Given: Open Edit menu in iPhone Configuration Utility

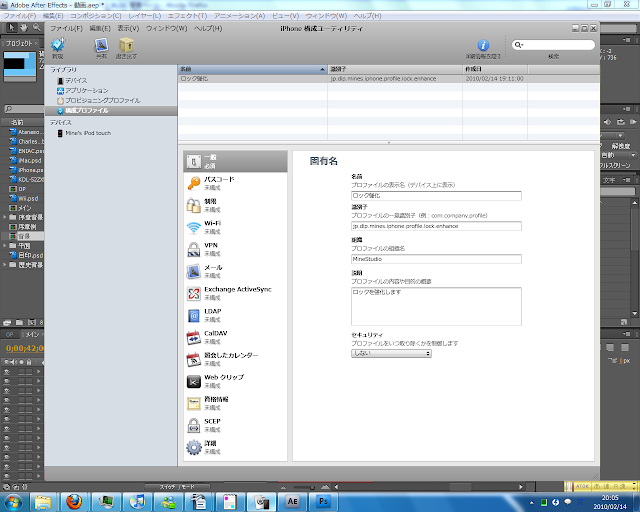Looking at the screenshot, I should (x=100, y=28).
